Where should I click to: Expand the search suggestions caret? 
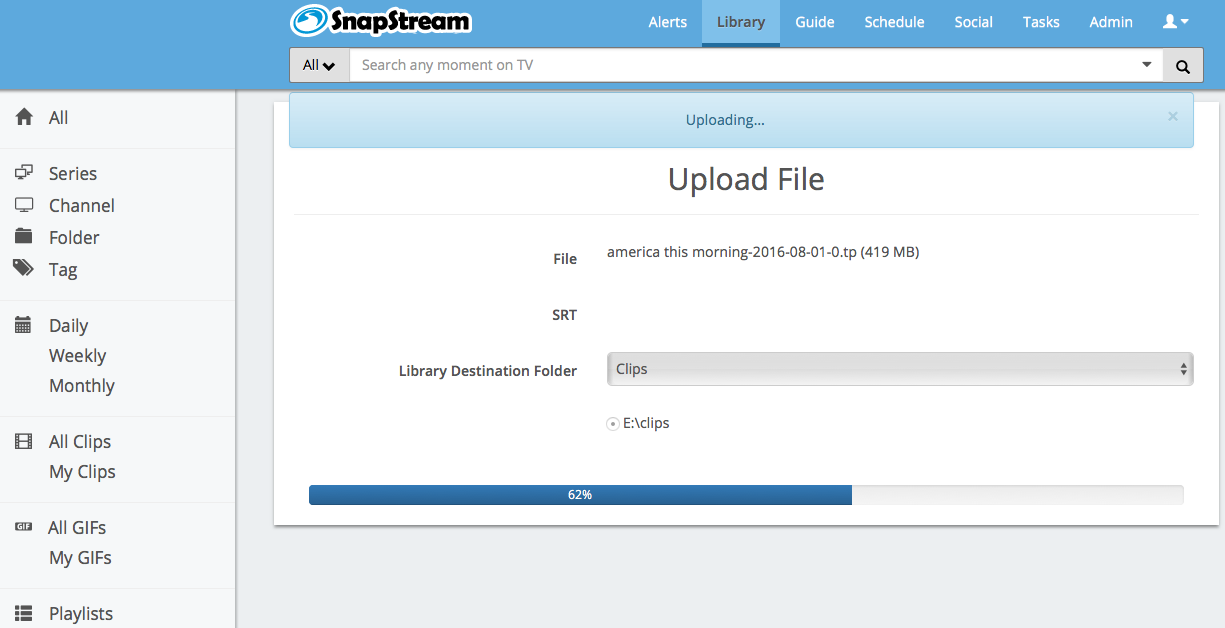[x=1147, y=65]
